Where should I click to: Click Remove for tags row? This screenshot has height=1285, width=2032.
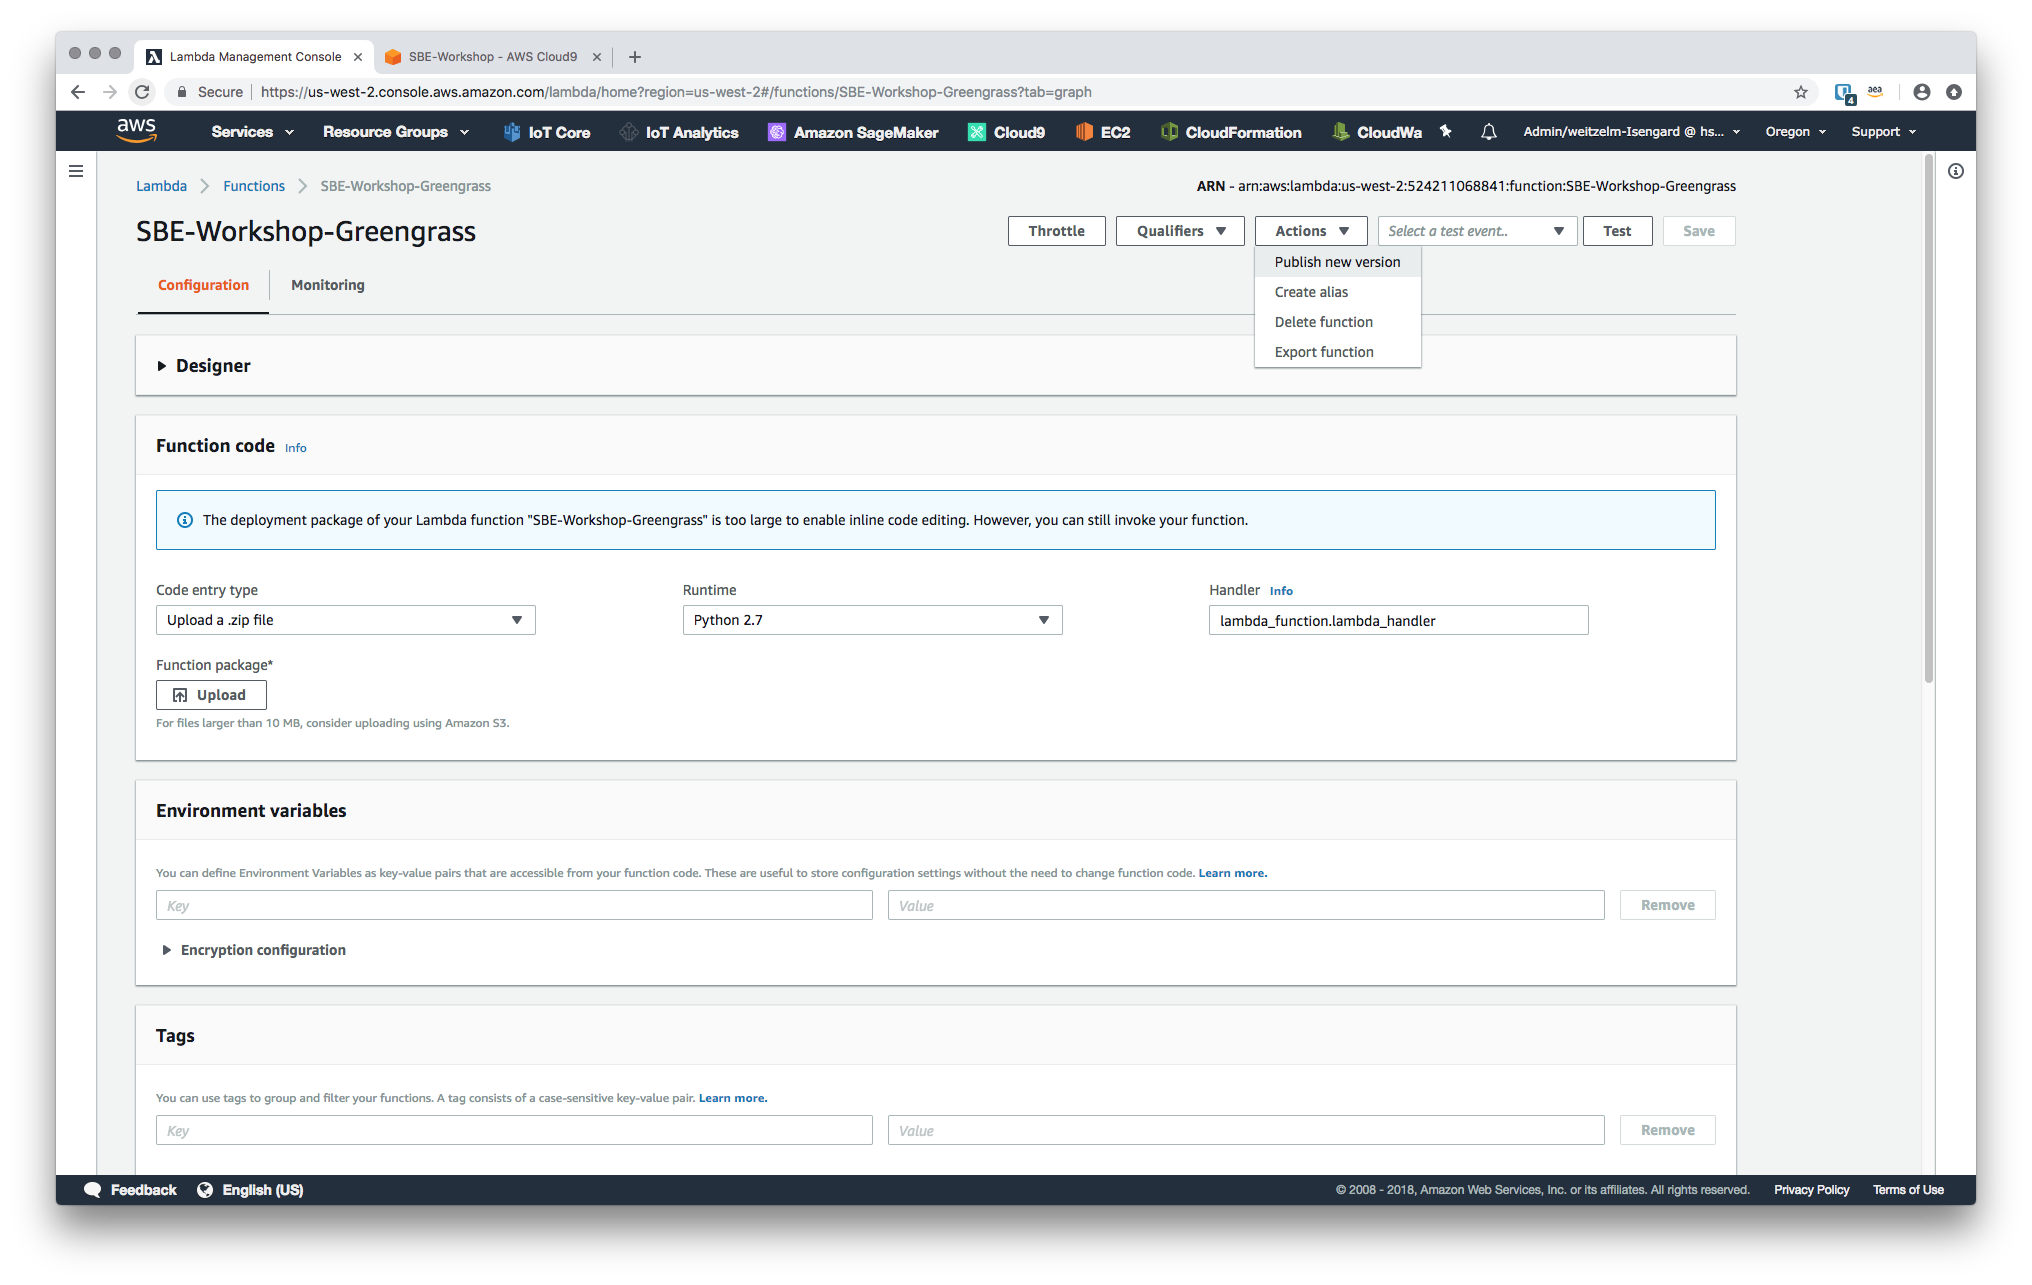point(1667,1130)
